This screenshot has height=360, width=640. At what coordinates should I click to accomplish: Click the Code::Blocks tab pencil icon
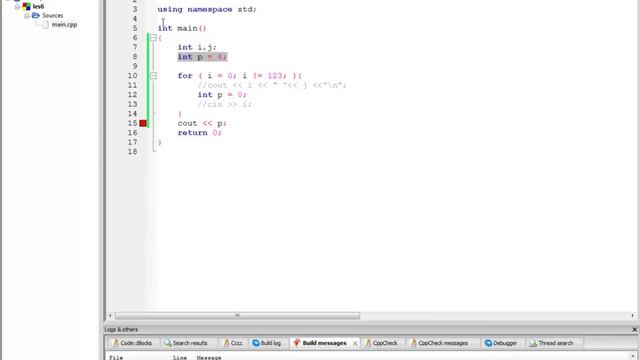click(116, 343)
